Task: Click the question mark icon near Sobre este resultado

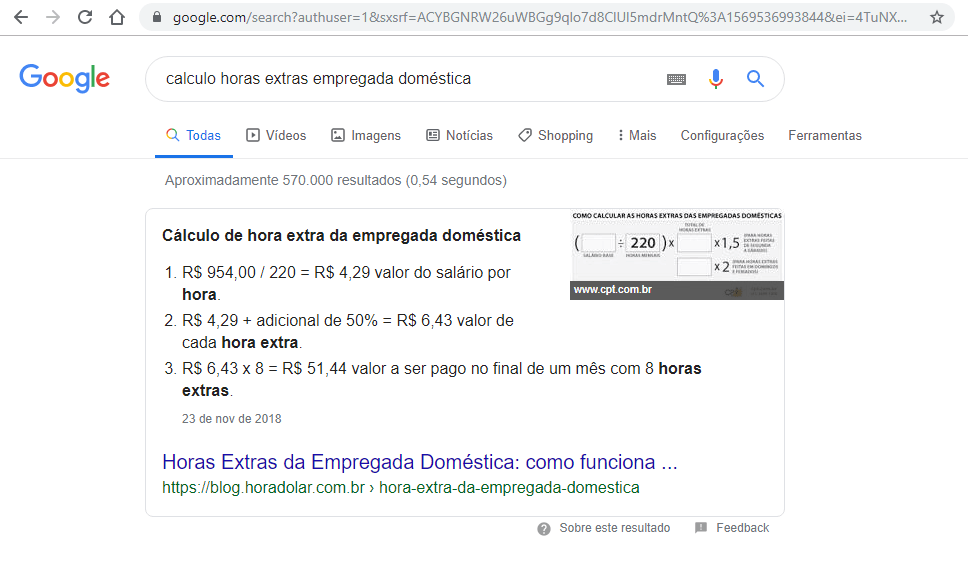Action: (543, 529)
